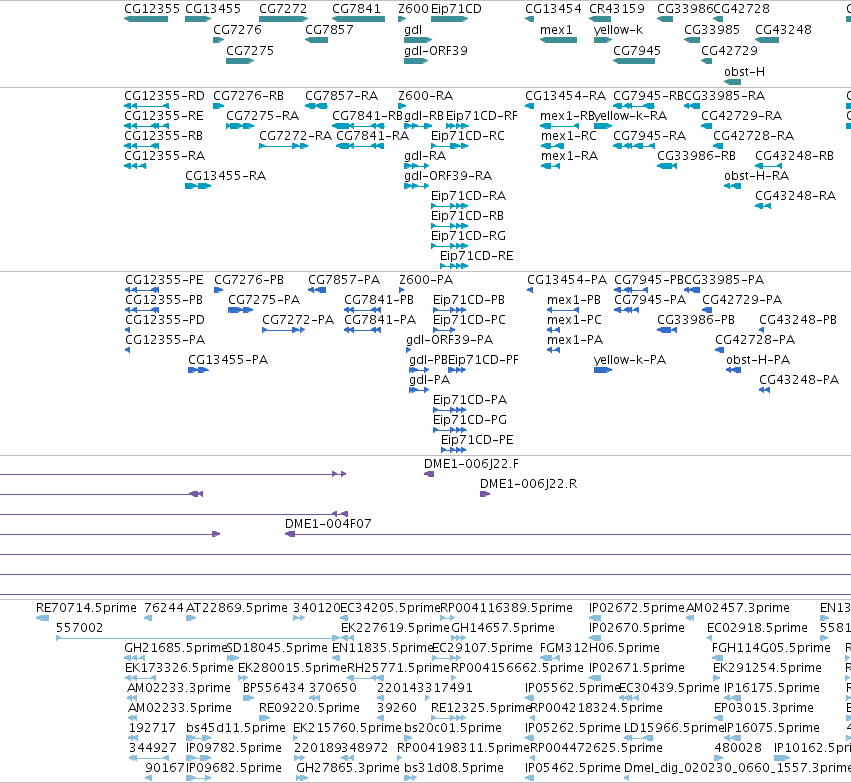The height and width of the screenshot is (783, 851).
Task: Click the EK173326.5prime EST label
Action: pyautogui.click(x=179, y=668)
